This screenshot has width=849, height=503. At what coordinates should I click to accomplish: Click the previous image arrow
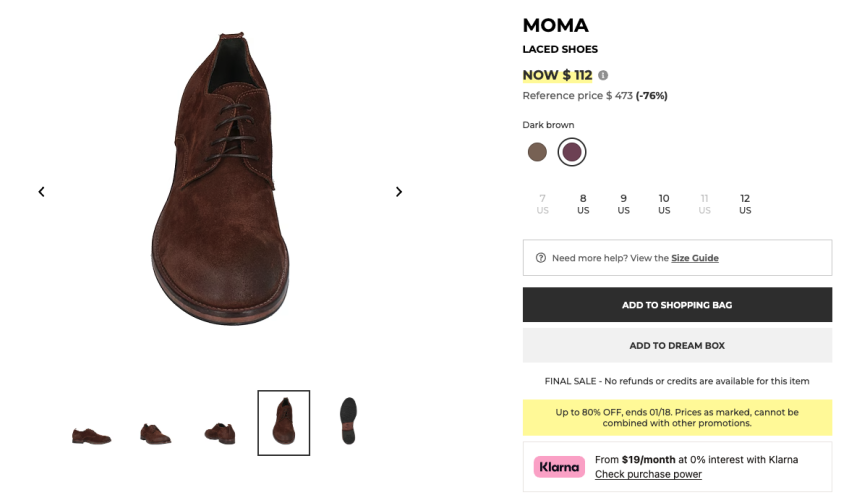pos(41,192)
